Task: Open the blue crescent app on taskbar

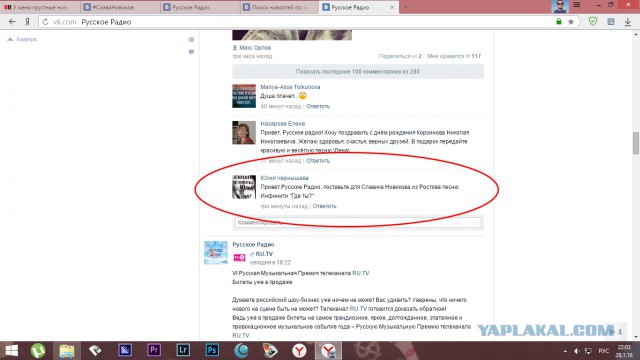Action: click(241, 351)
